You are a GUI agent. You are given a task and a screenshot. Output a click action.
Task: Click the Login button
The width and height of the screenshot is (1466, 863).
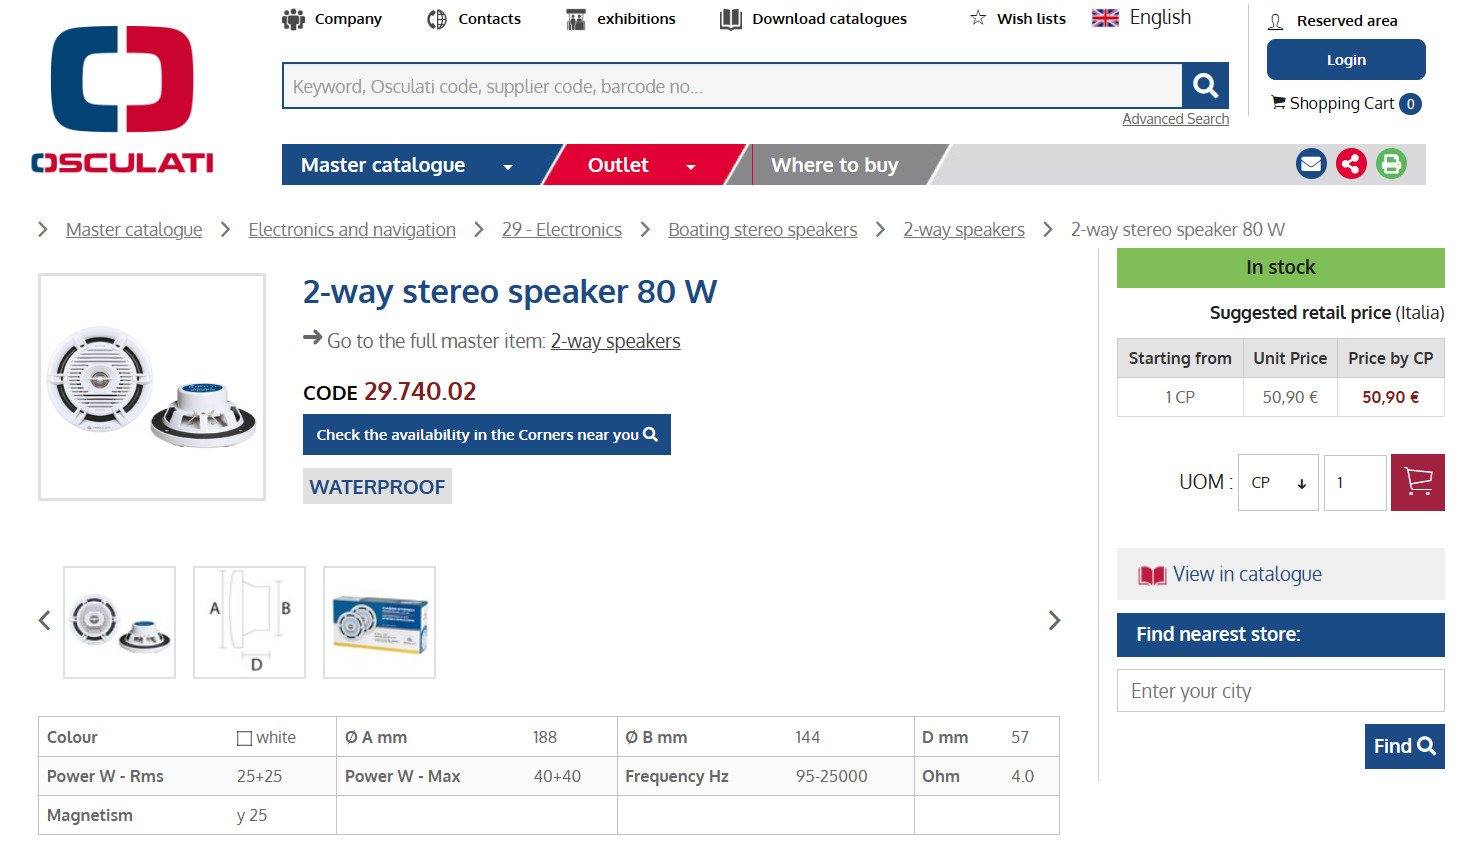pyautogui.click(x=1346, y=60)
